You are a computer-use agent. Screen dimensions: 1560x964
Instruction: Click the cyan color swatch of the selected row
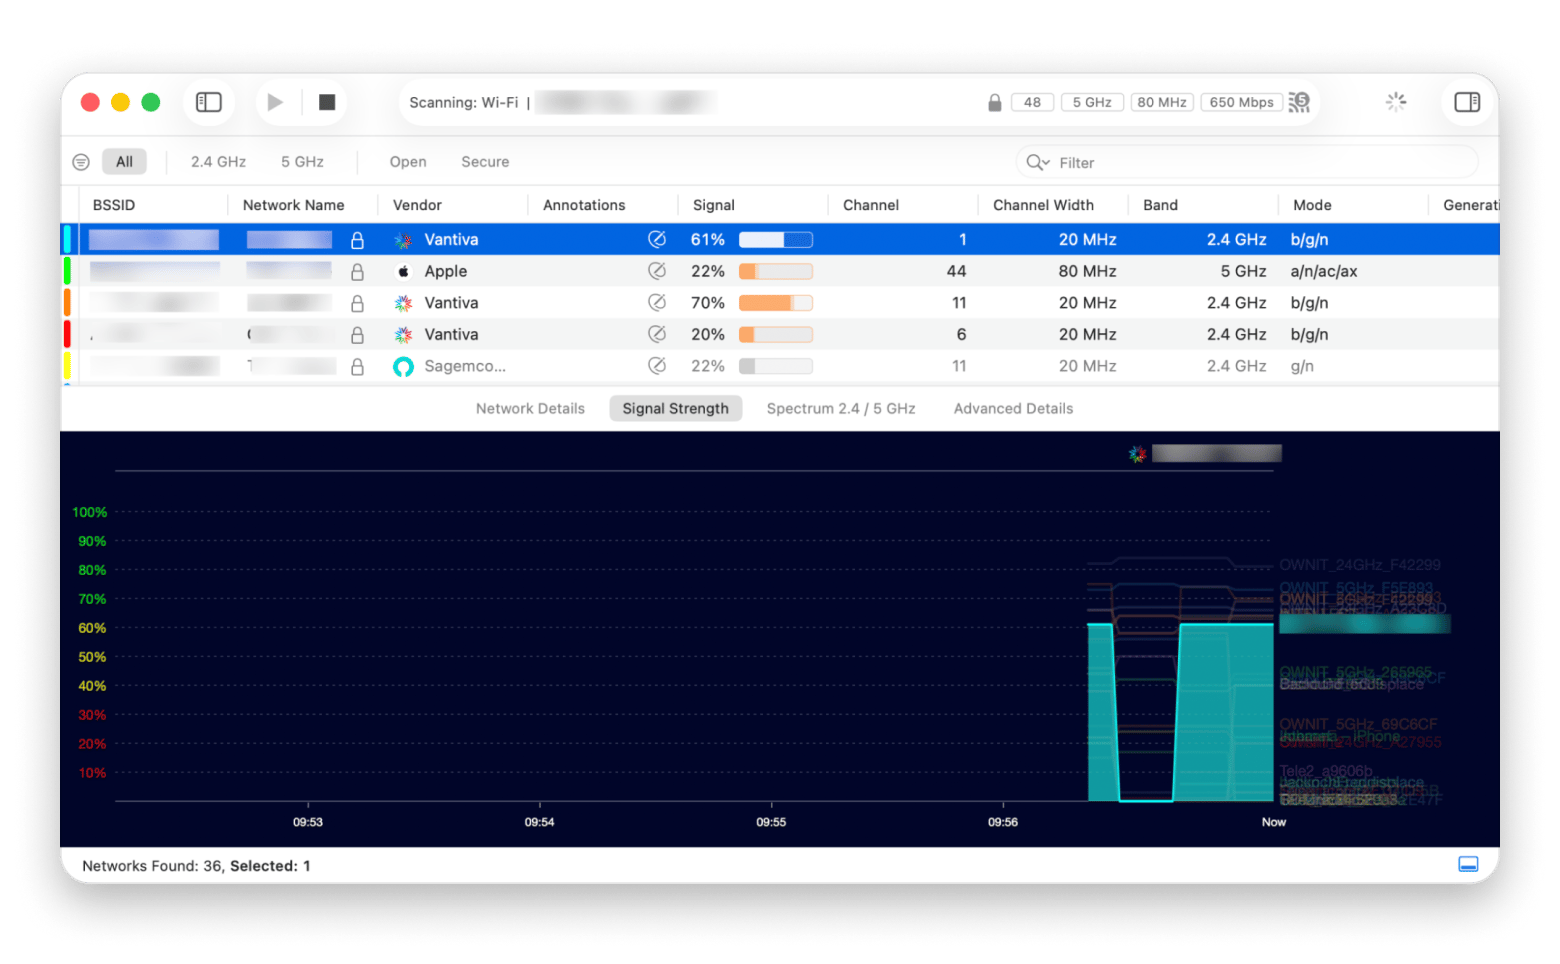[67, 240]
